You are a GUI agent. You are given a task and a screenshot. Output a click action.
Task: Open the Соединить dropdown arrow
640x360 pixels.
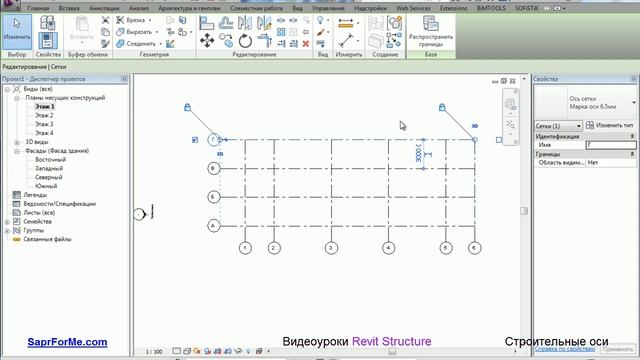pyautogui.click(x=160, y=44)
